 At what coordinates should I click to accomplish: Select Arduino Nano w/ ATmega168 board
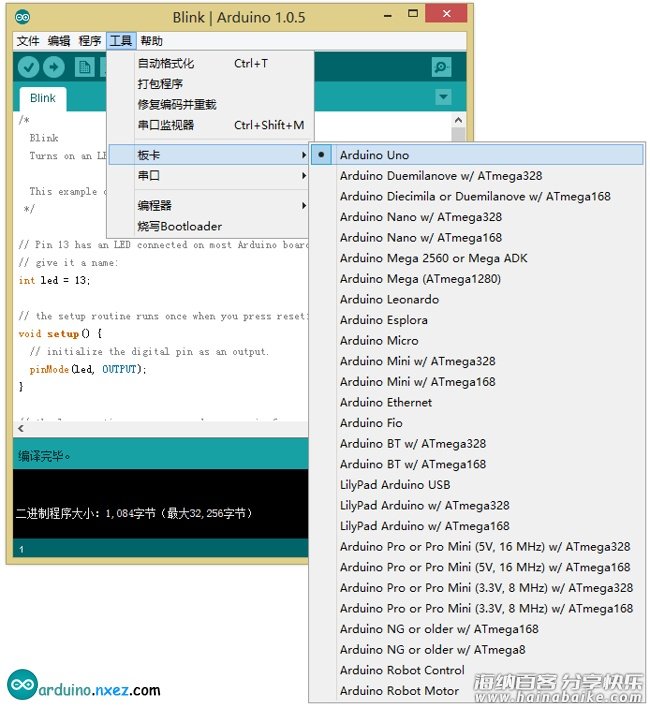coord(478,238)
